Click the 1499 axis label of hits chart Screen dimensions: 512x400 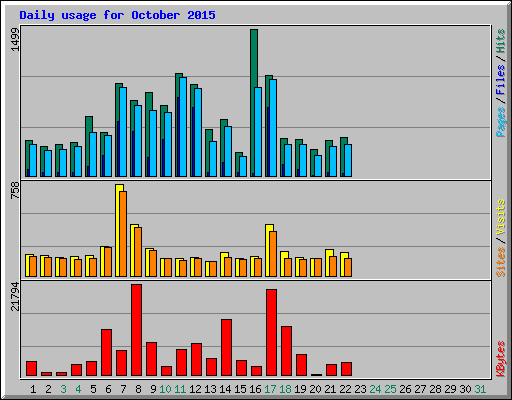(x=15, y=39)
